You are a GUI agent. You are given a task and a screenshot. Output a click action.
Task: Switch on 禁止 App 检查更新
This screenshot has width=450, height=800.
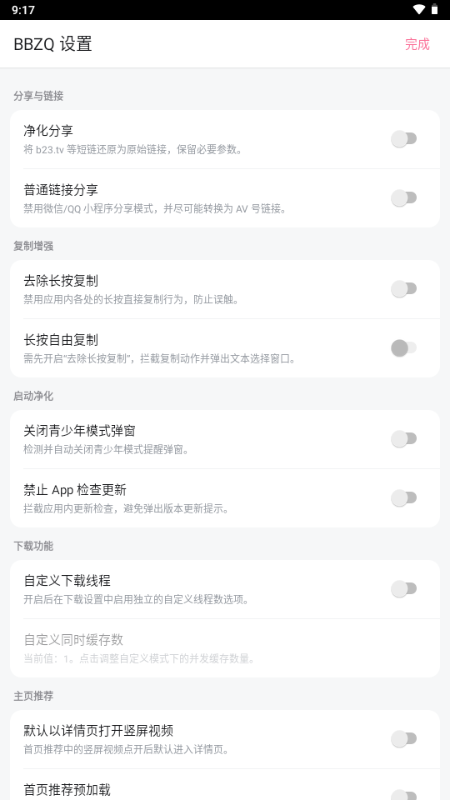(x=404, y=498)
